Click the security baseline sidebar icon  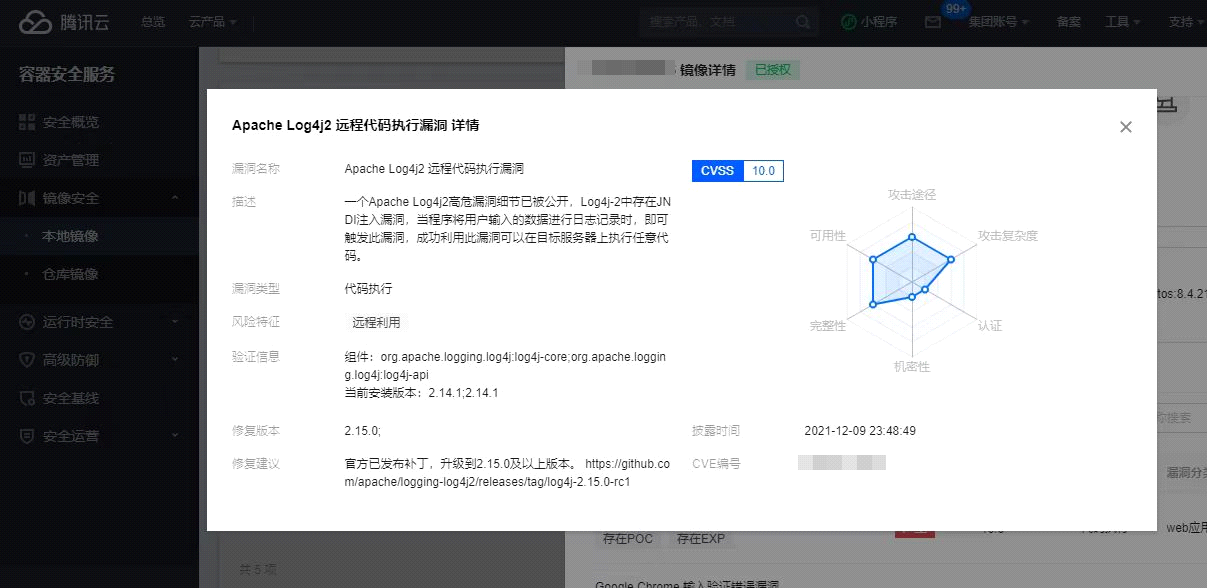point(27,398)
